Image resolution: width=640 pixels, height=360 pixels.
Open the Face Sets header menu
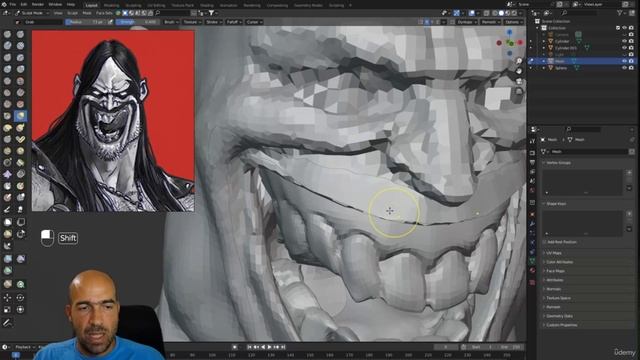click(x=104, y=13)
